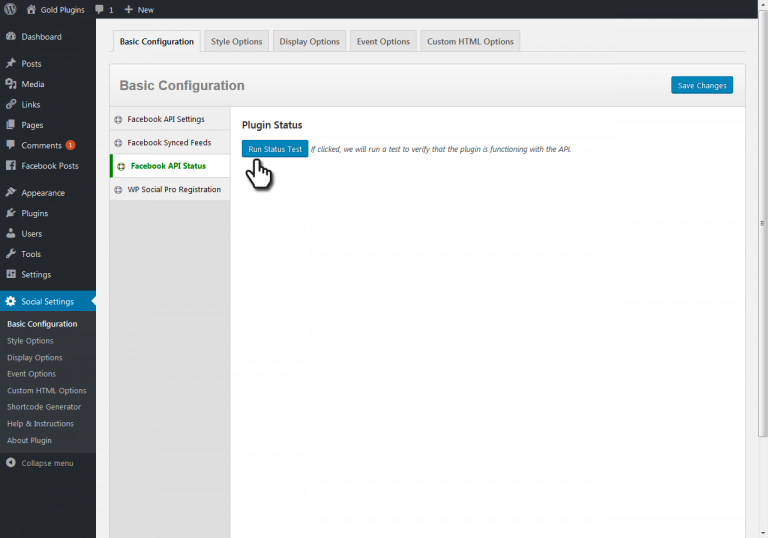Switch to the Style Options tab
The height and width of the screenshot is (538, 768).
(x=236, y=42)
